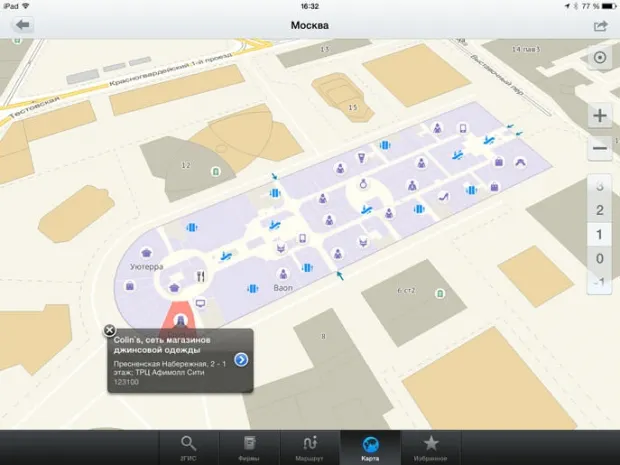
Task: Tap the Уютерра store label
Action: pyautogui.click(x=147, y=267)
